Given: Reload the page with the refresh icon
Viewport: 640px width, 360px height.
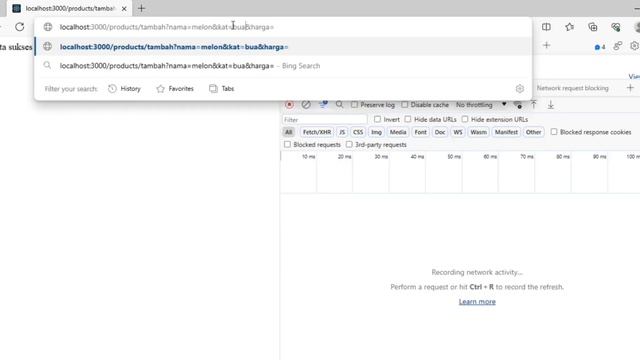Looking at the screenshot, I should click(x=20, y=27).
